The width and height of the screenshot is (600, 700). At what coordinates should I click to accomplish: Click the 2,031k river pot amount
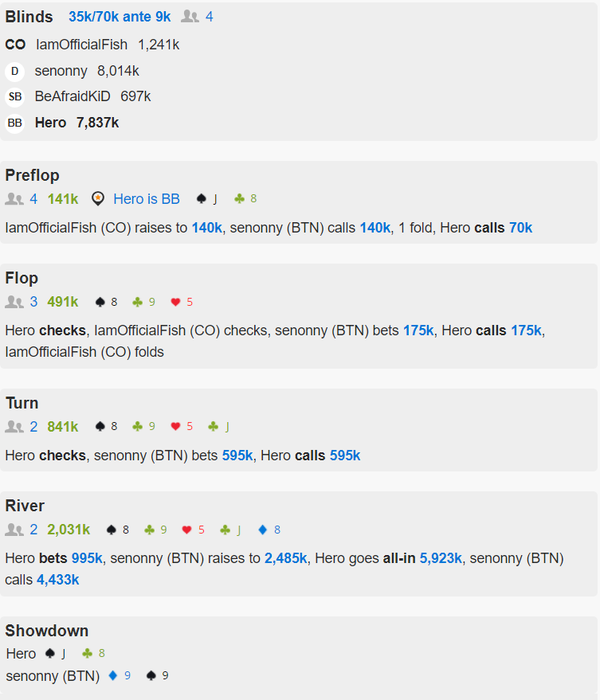[x=68, y=530]
